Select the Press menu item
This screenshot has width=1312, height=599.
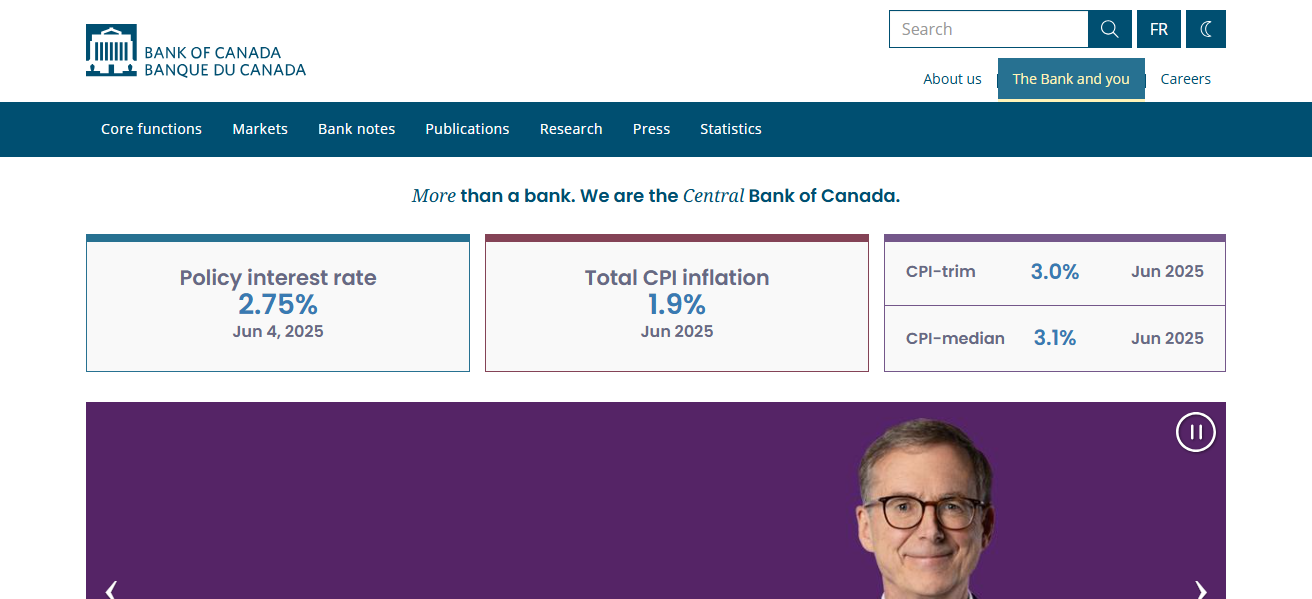(x=651, y=129)
